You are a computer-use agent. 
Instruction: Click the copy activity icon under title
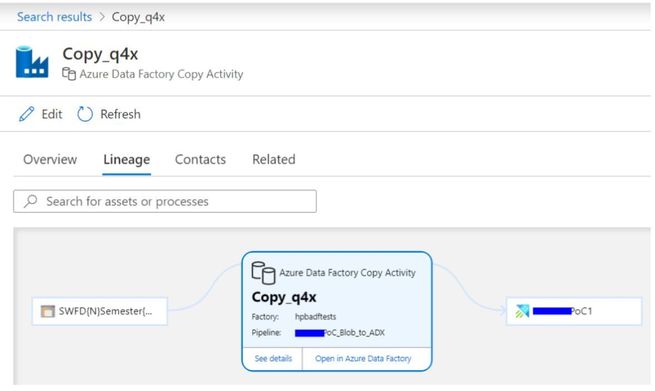click(69, 74)
